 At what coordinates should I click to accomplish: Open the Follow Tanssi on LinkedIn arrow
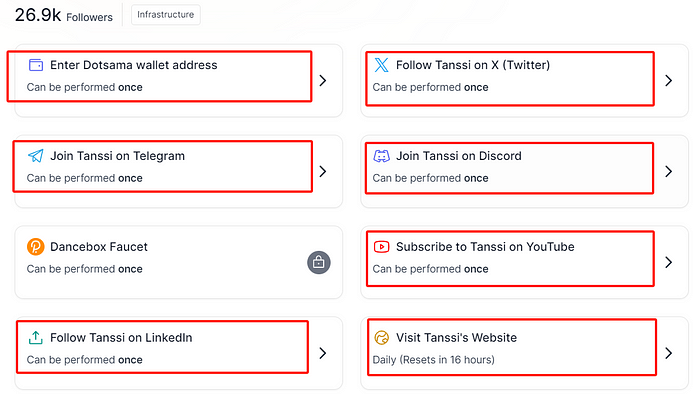pyautogui.click(x=323, y=353)
